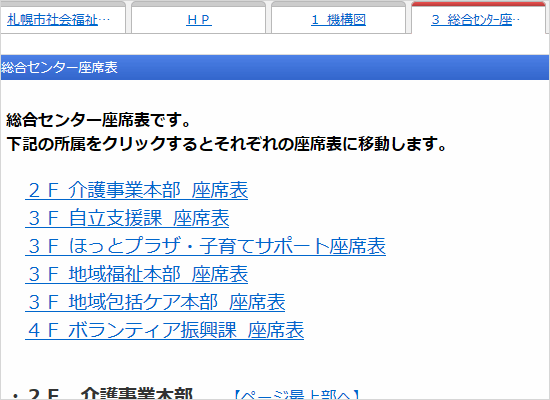Jump to 3F 地域福祉本部 座席表
Viewport: 550px width, 400px height.
[136, 274]
